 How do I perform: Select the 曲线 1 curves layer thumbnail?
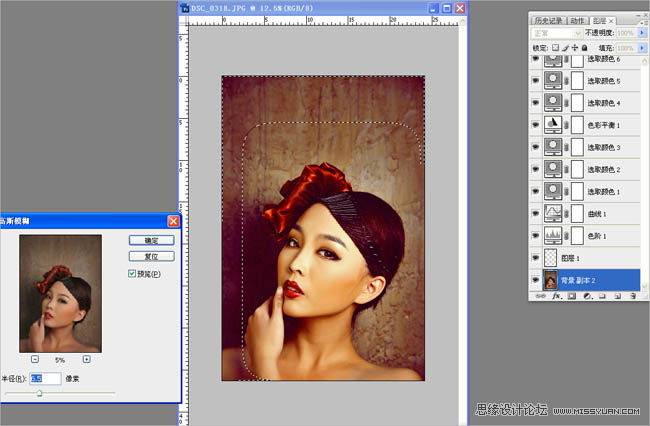(x=554, y=213)
